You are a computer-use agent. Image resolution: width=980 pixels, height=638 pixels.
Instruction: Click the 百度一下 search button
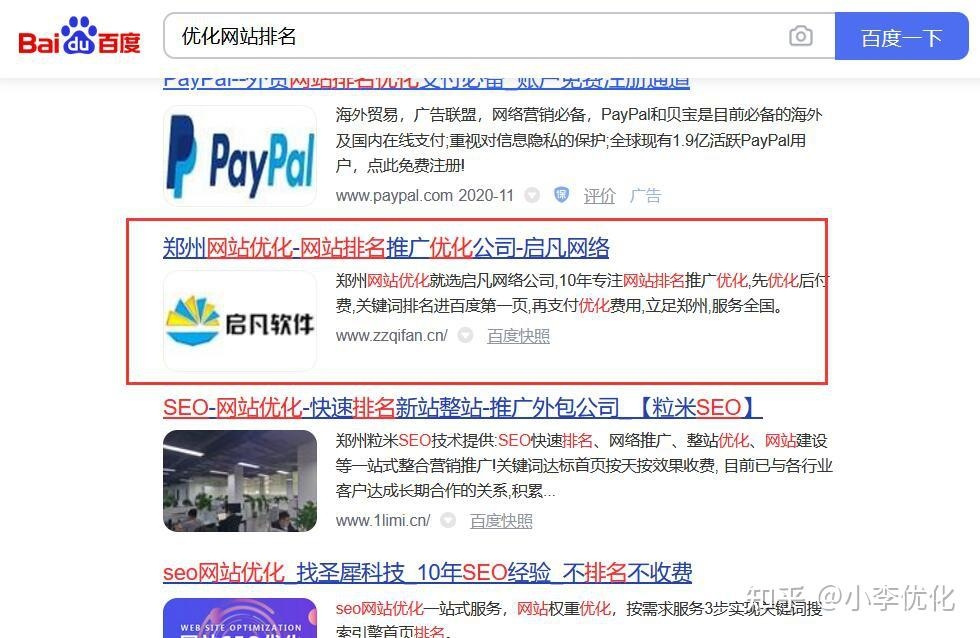click(902, 36)
